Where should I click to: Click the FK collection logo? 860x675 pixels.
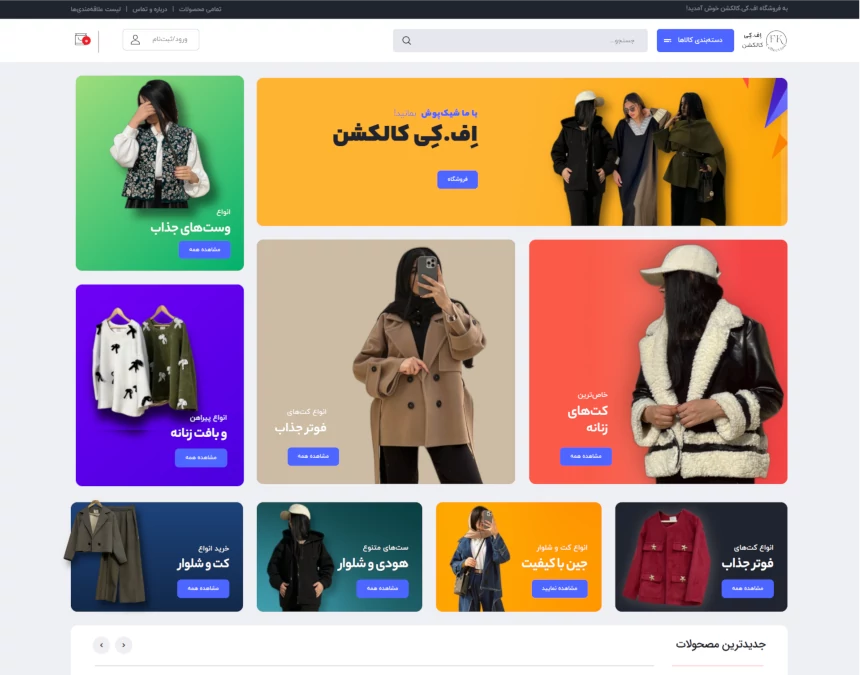click(776, 40)
